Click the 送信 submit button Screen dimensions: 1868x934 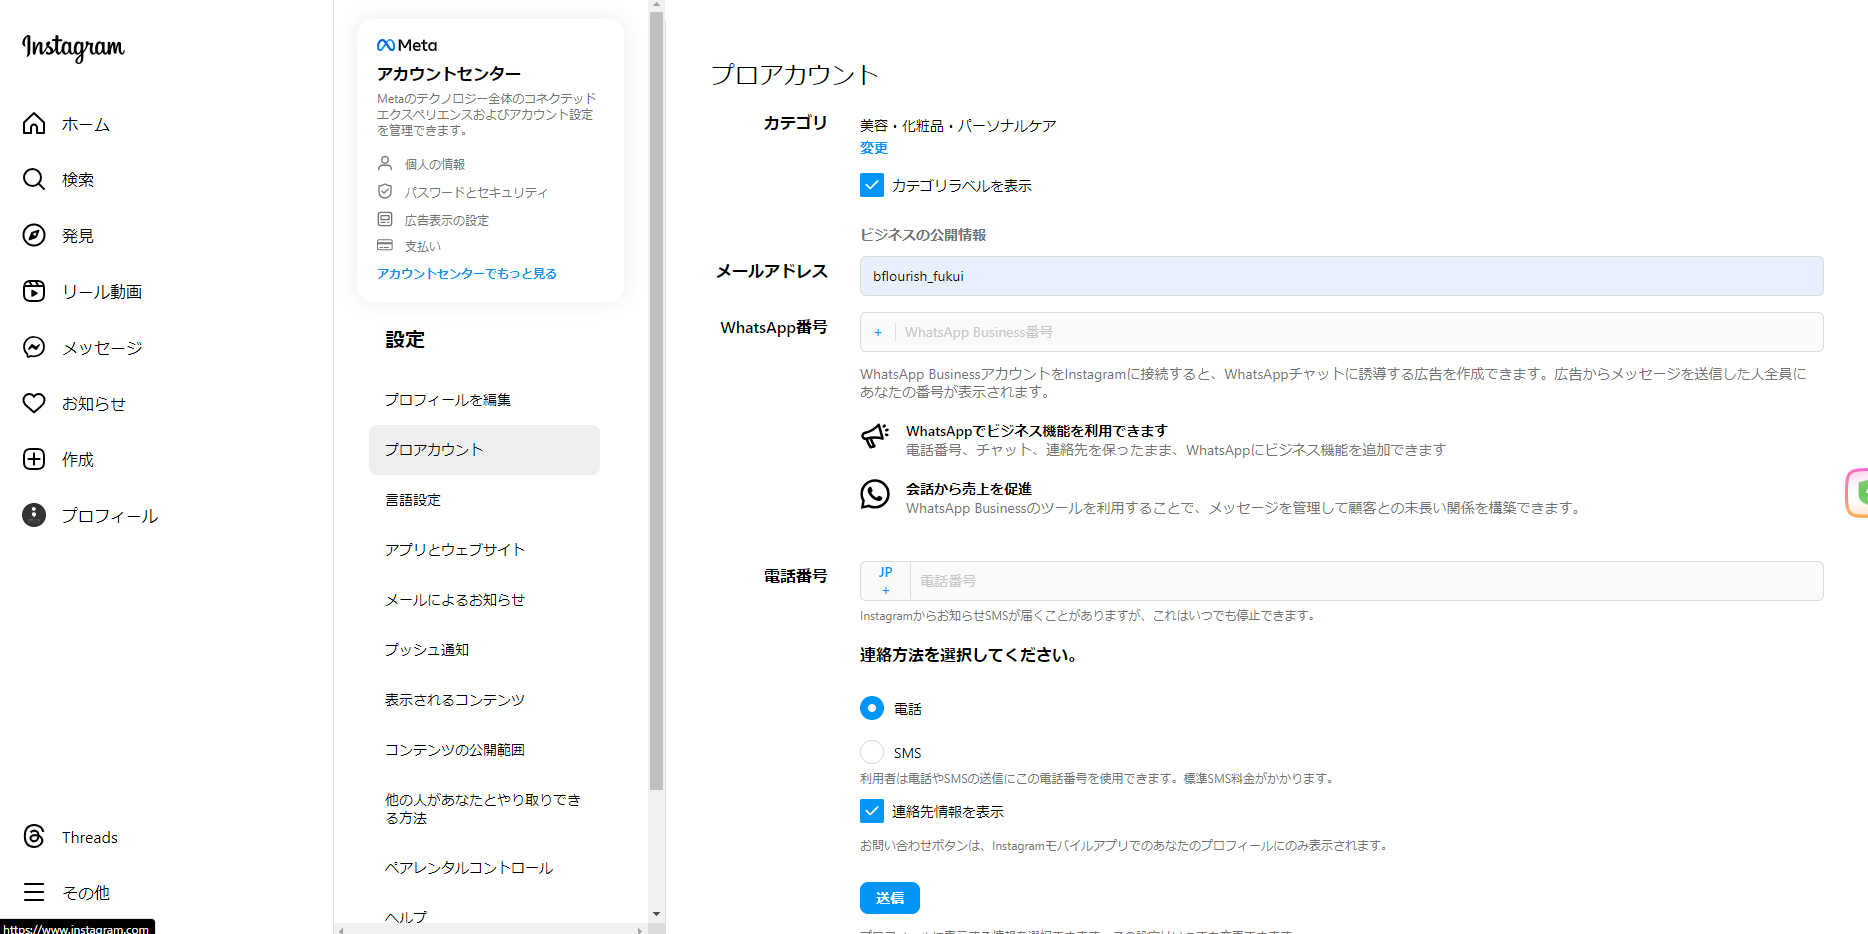tap(890, 898)
